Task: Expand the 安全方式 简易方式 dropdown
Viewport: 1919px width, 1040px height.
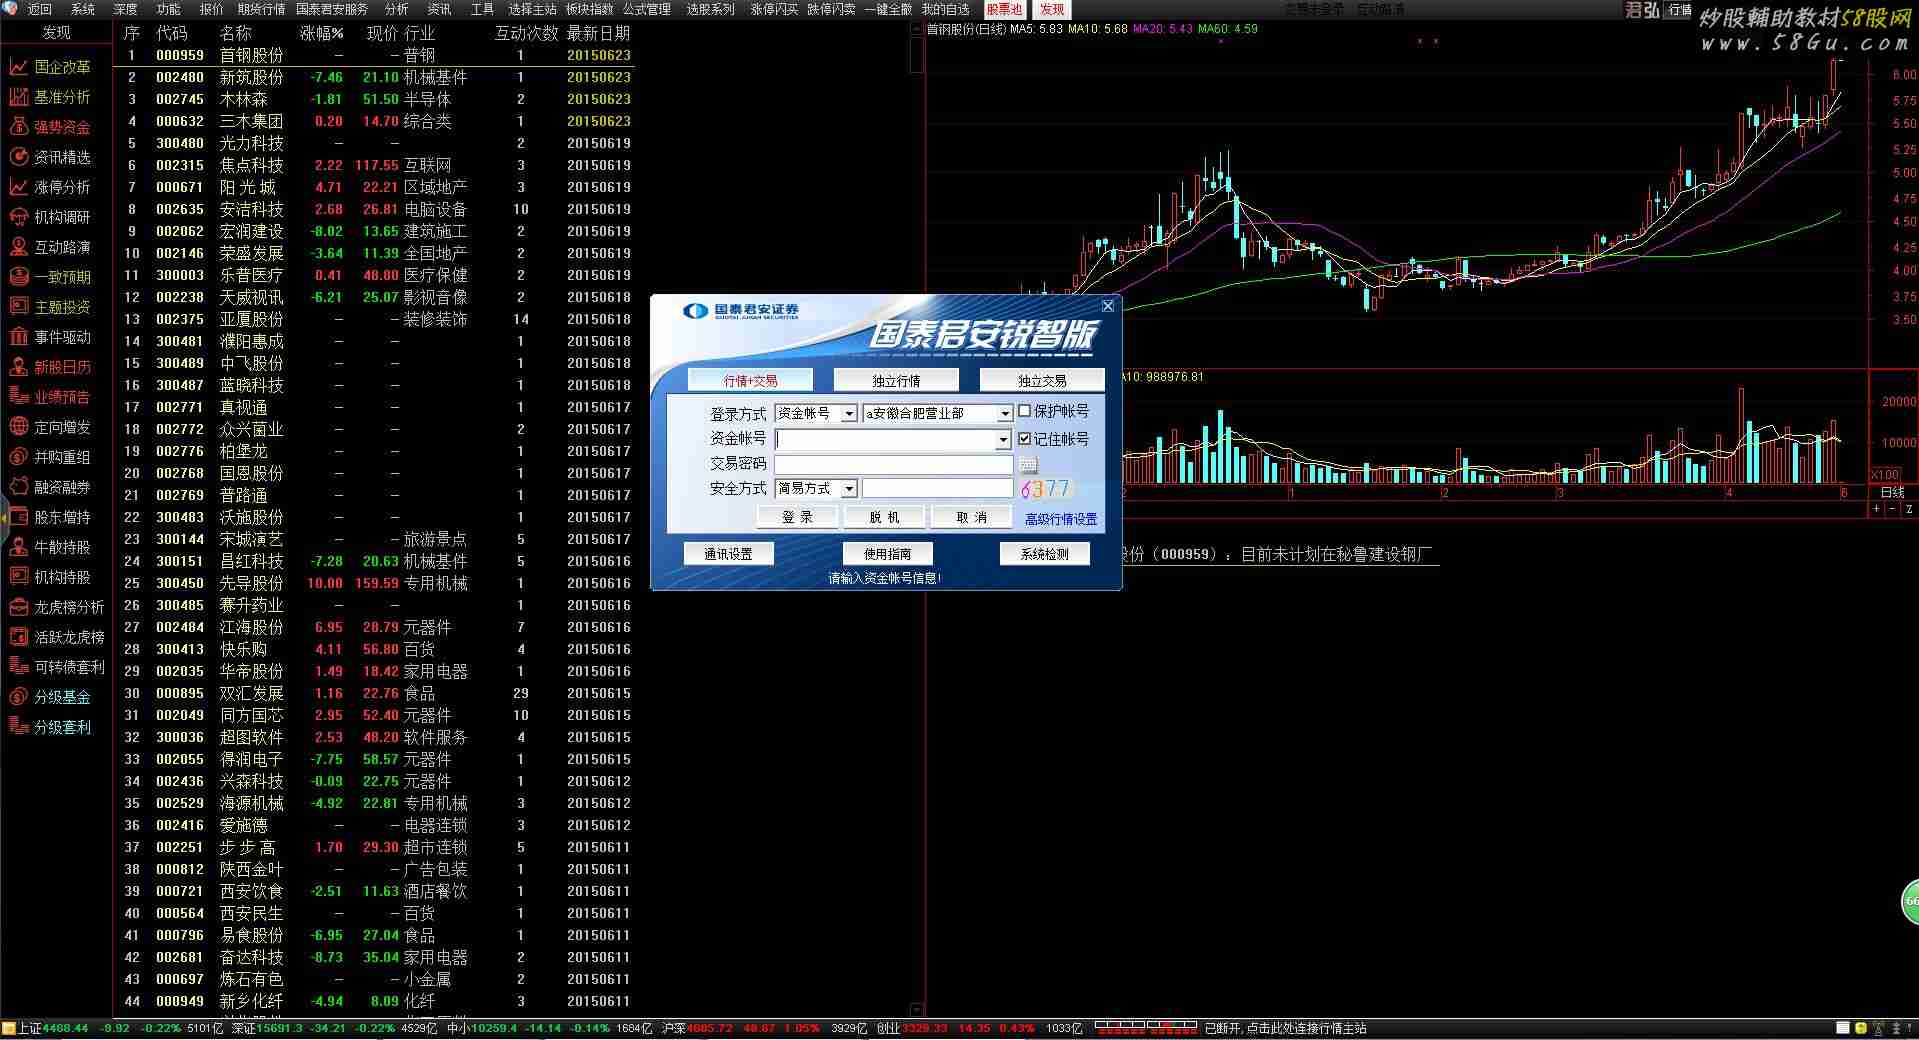Action: coord(849,489)
